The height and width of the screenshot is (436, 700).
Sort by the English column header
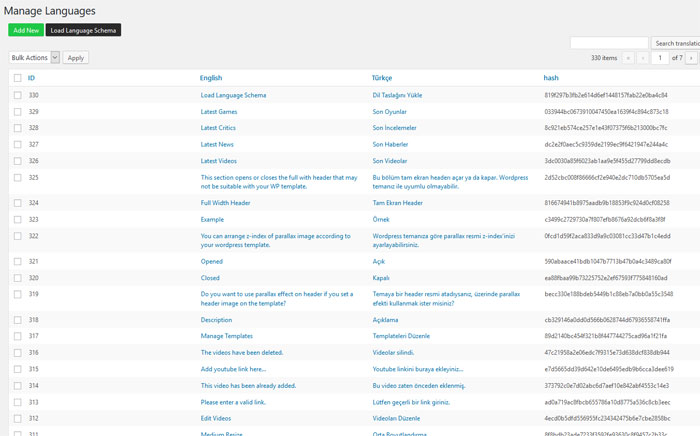pyautogui.click(x=211, y=78)
